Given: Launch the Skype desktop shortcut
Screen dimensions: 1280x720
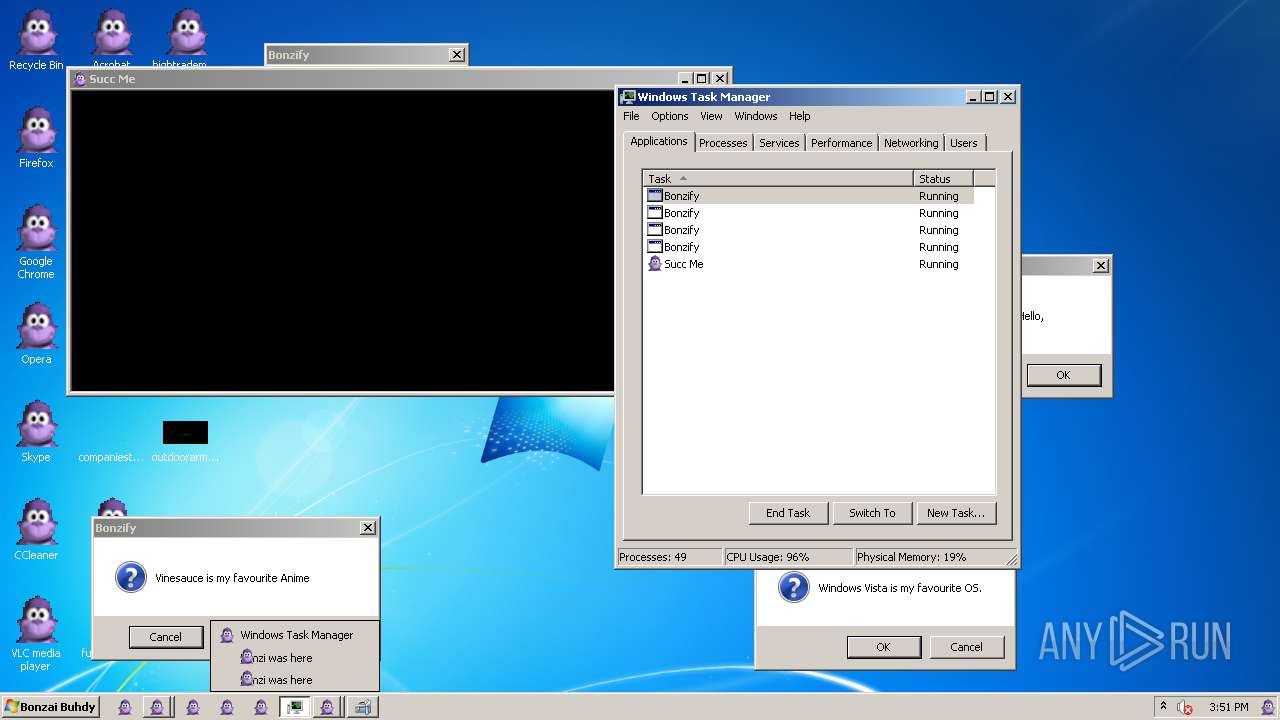Looking at the screenshot, I should 36,433.
